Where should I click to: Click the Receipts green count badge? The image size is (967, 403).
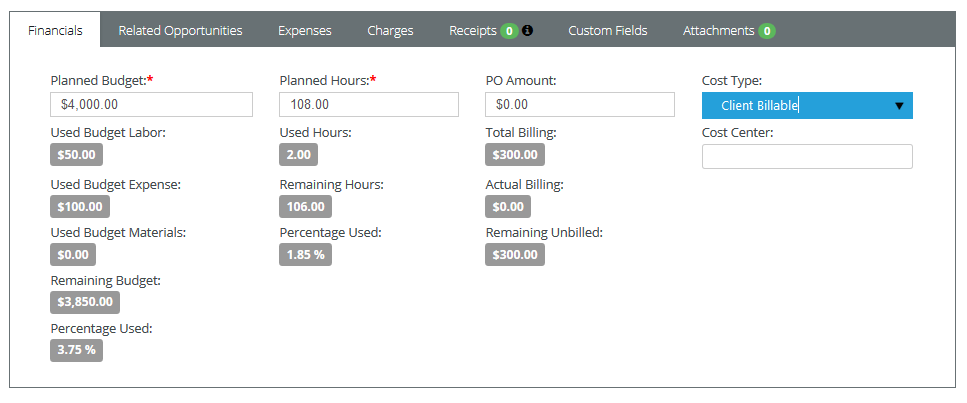(509, 31)
